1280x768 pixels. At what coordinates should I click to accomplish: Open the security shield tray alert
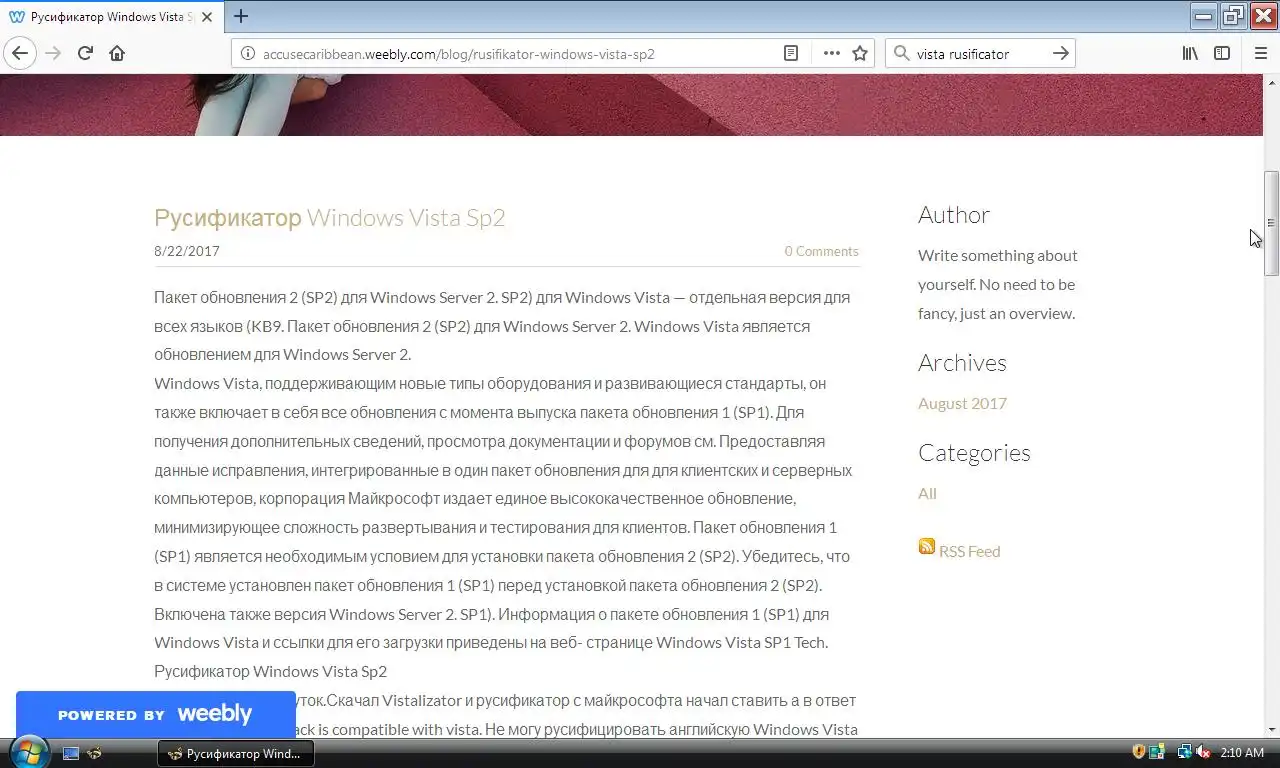(x=1138, y=752)
